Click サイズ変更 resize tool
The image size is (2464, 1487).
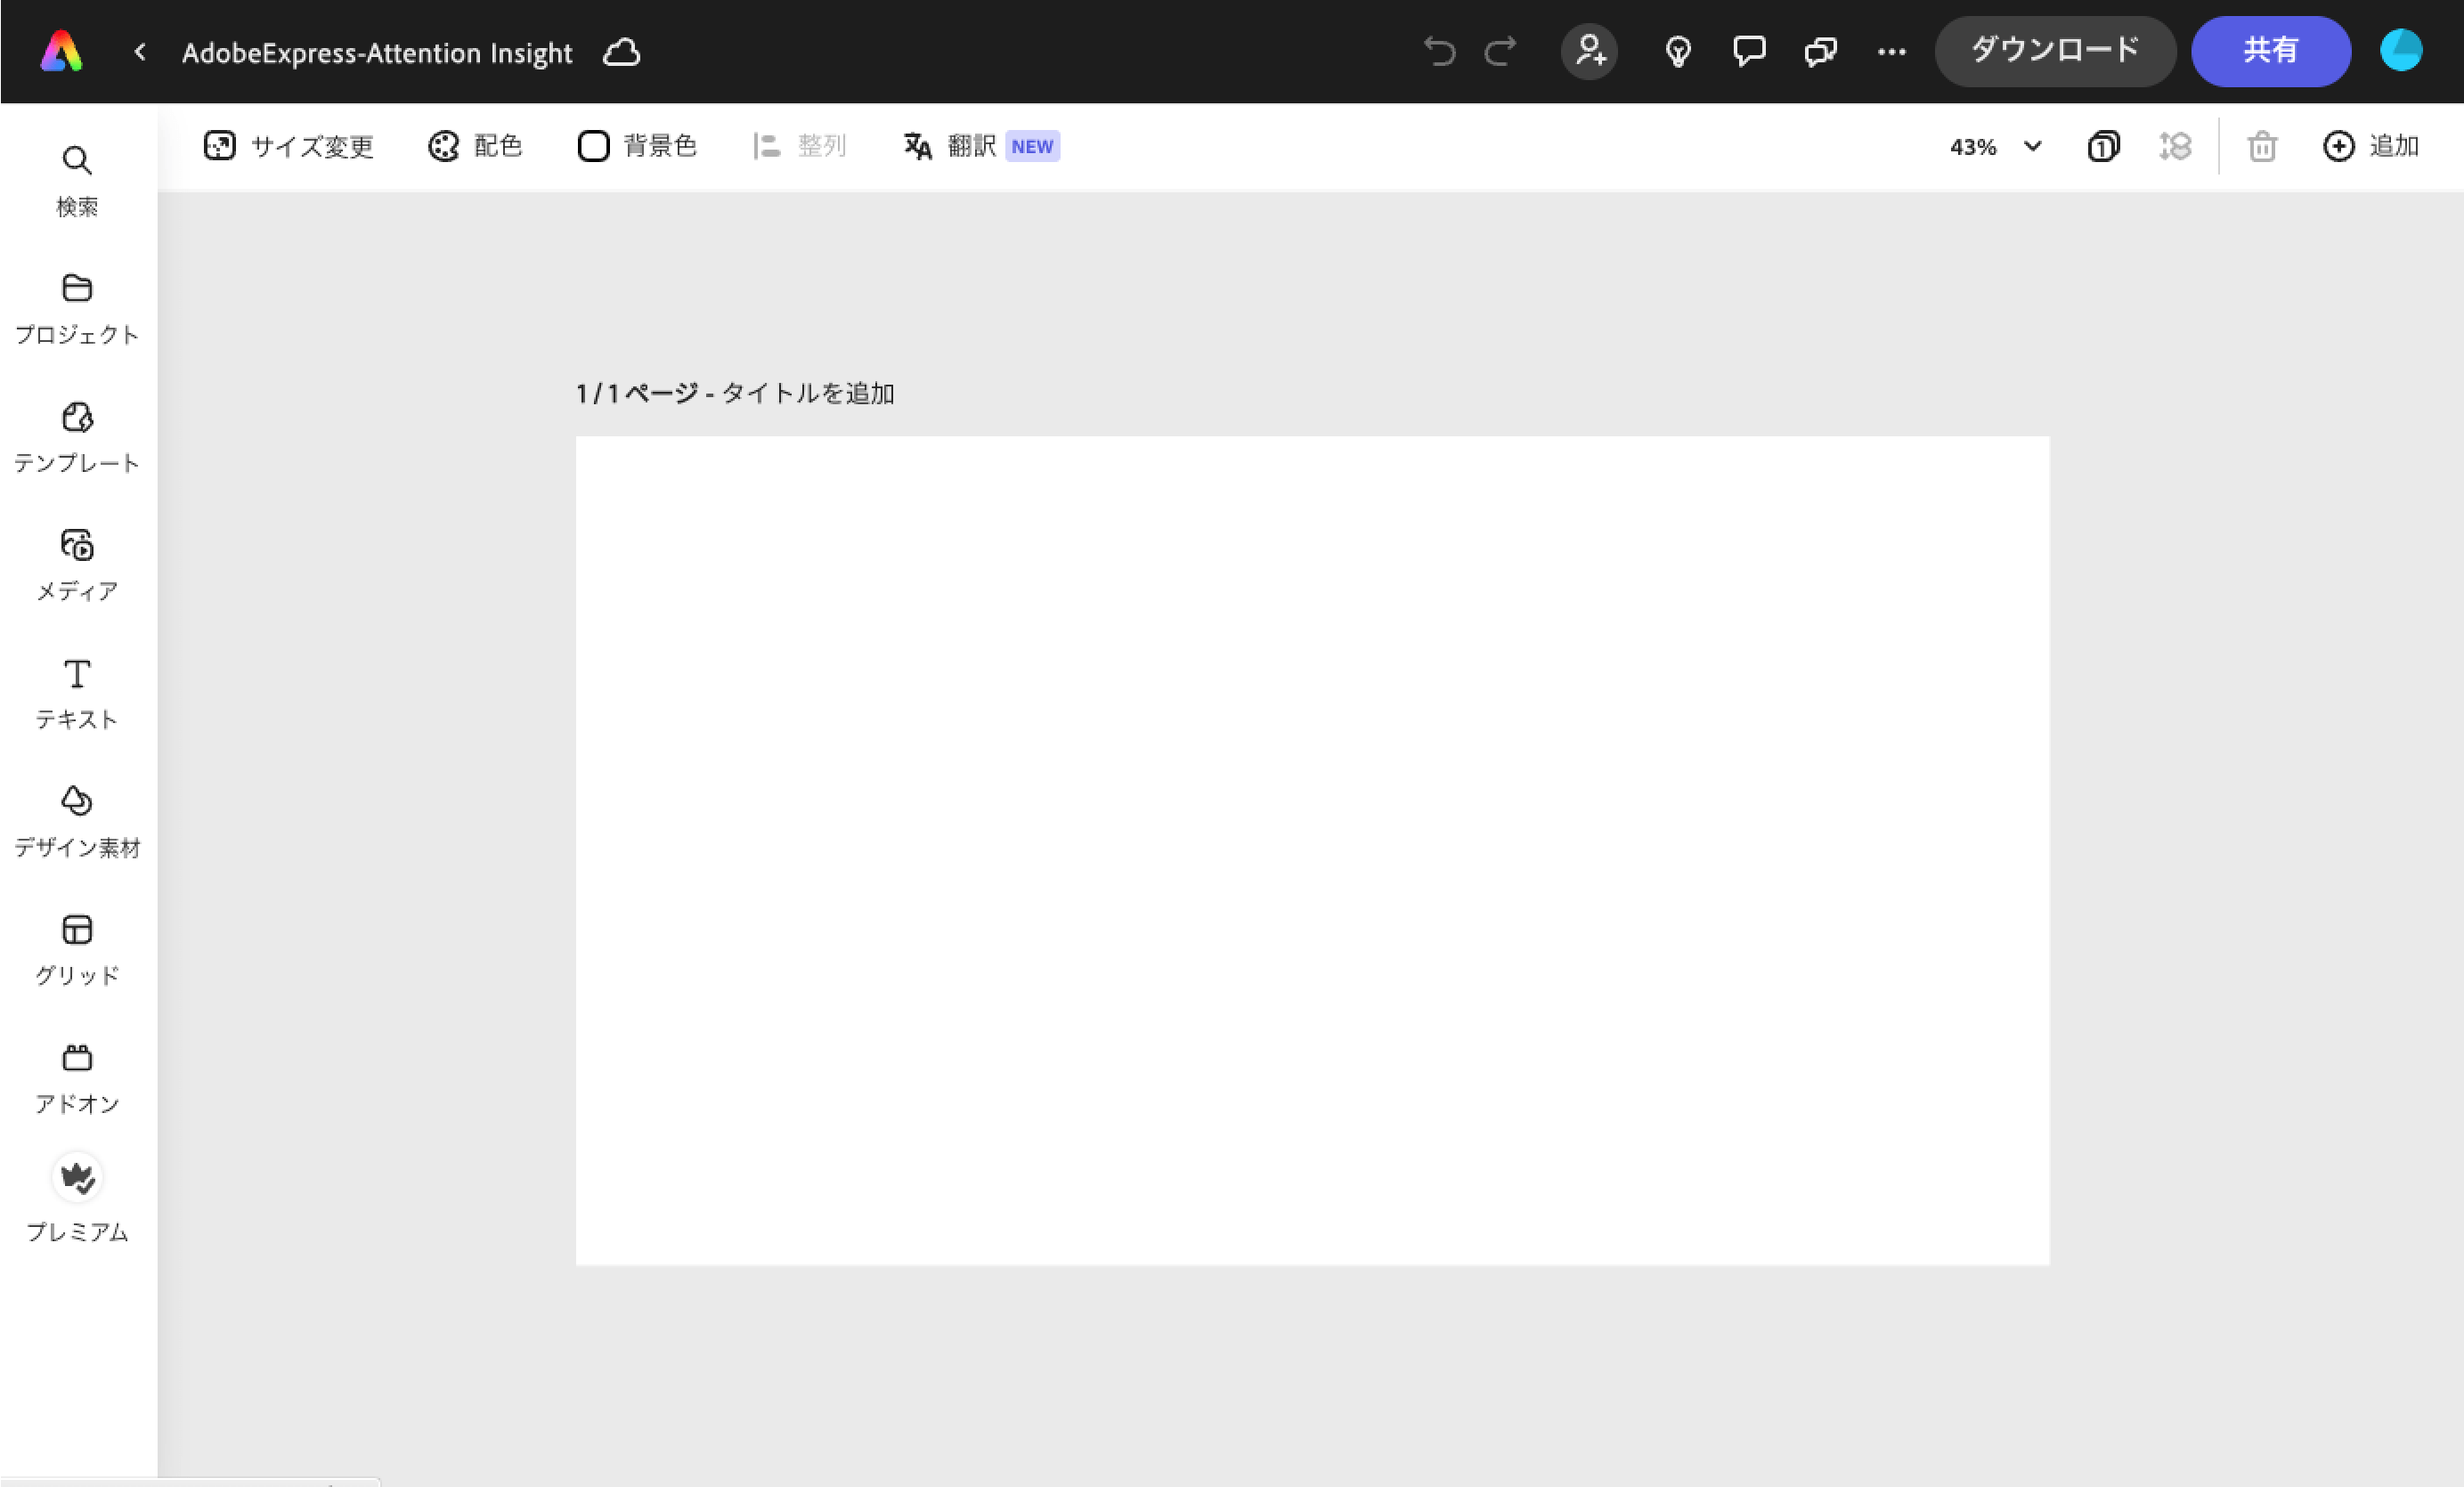coord(288,146)
